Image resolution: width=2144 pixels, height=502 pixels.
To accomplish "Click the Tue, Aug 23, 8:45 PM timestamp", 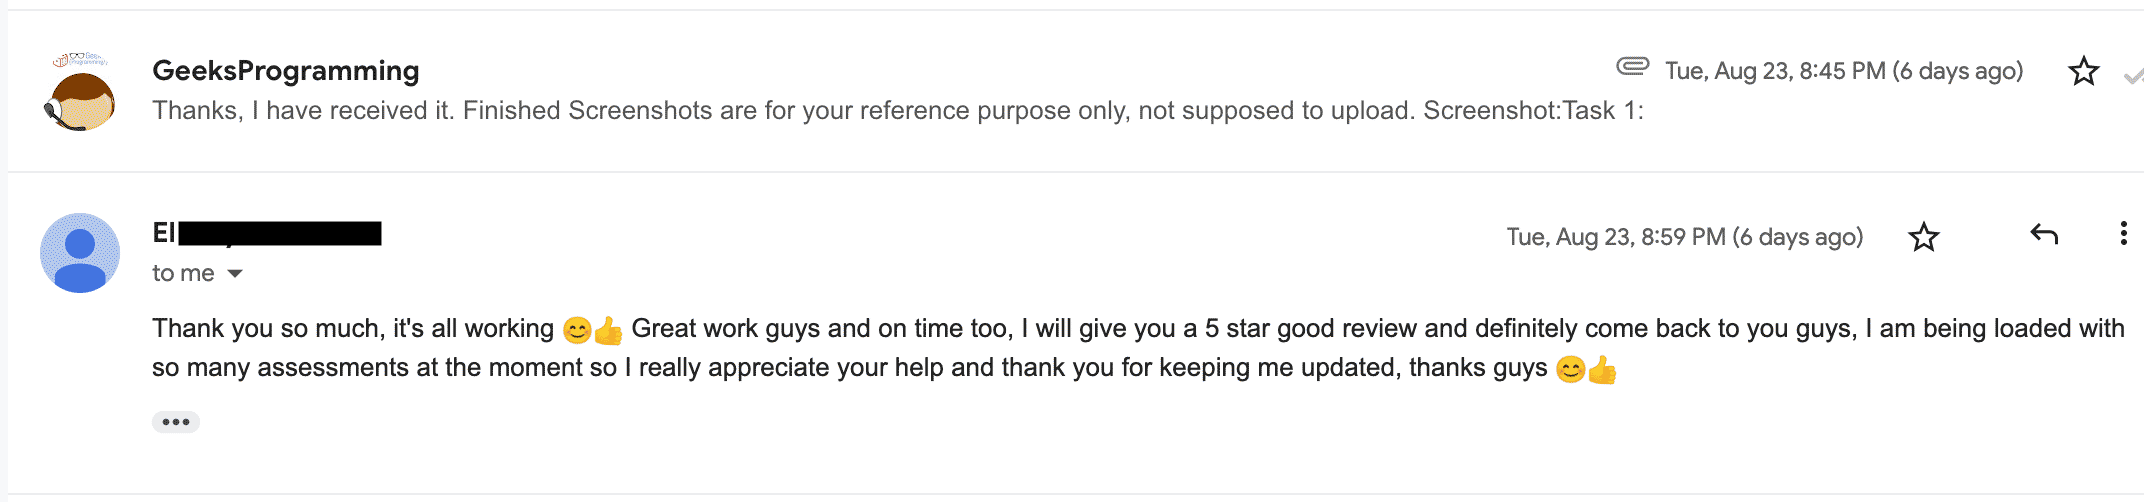I will [x=1843, y=71].
